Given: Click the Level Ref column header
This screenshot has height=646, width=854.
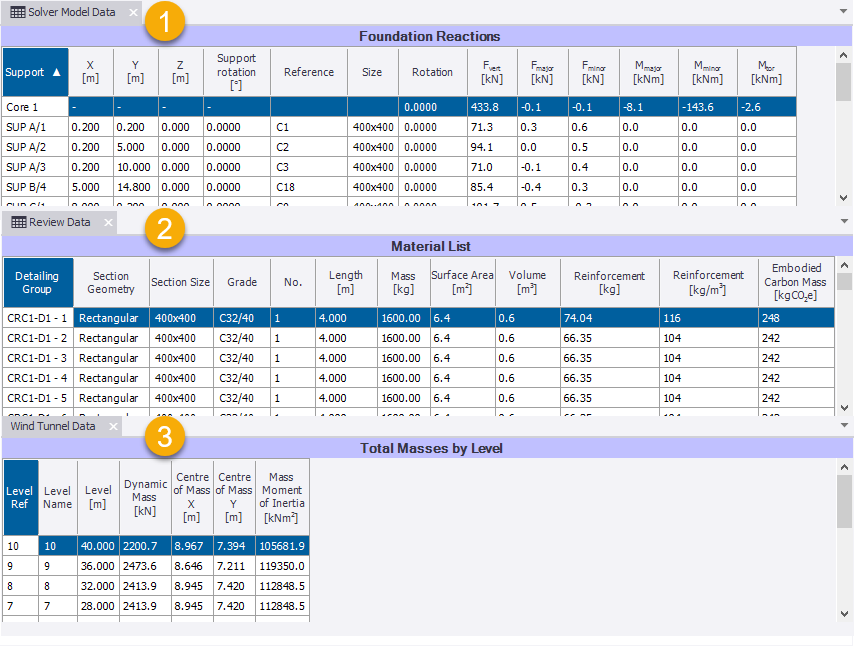Looking at the screenshot, I should click(20, 497).
